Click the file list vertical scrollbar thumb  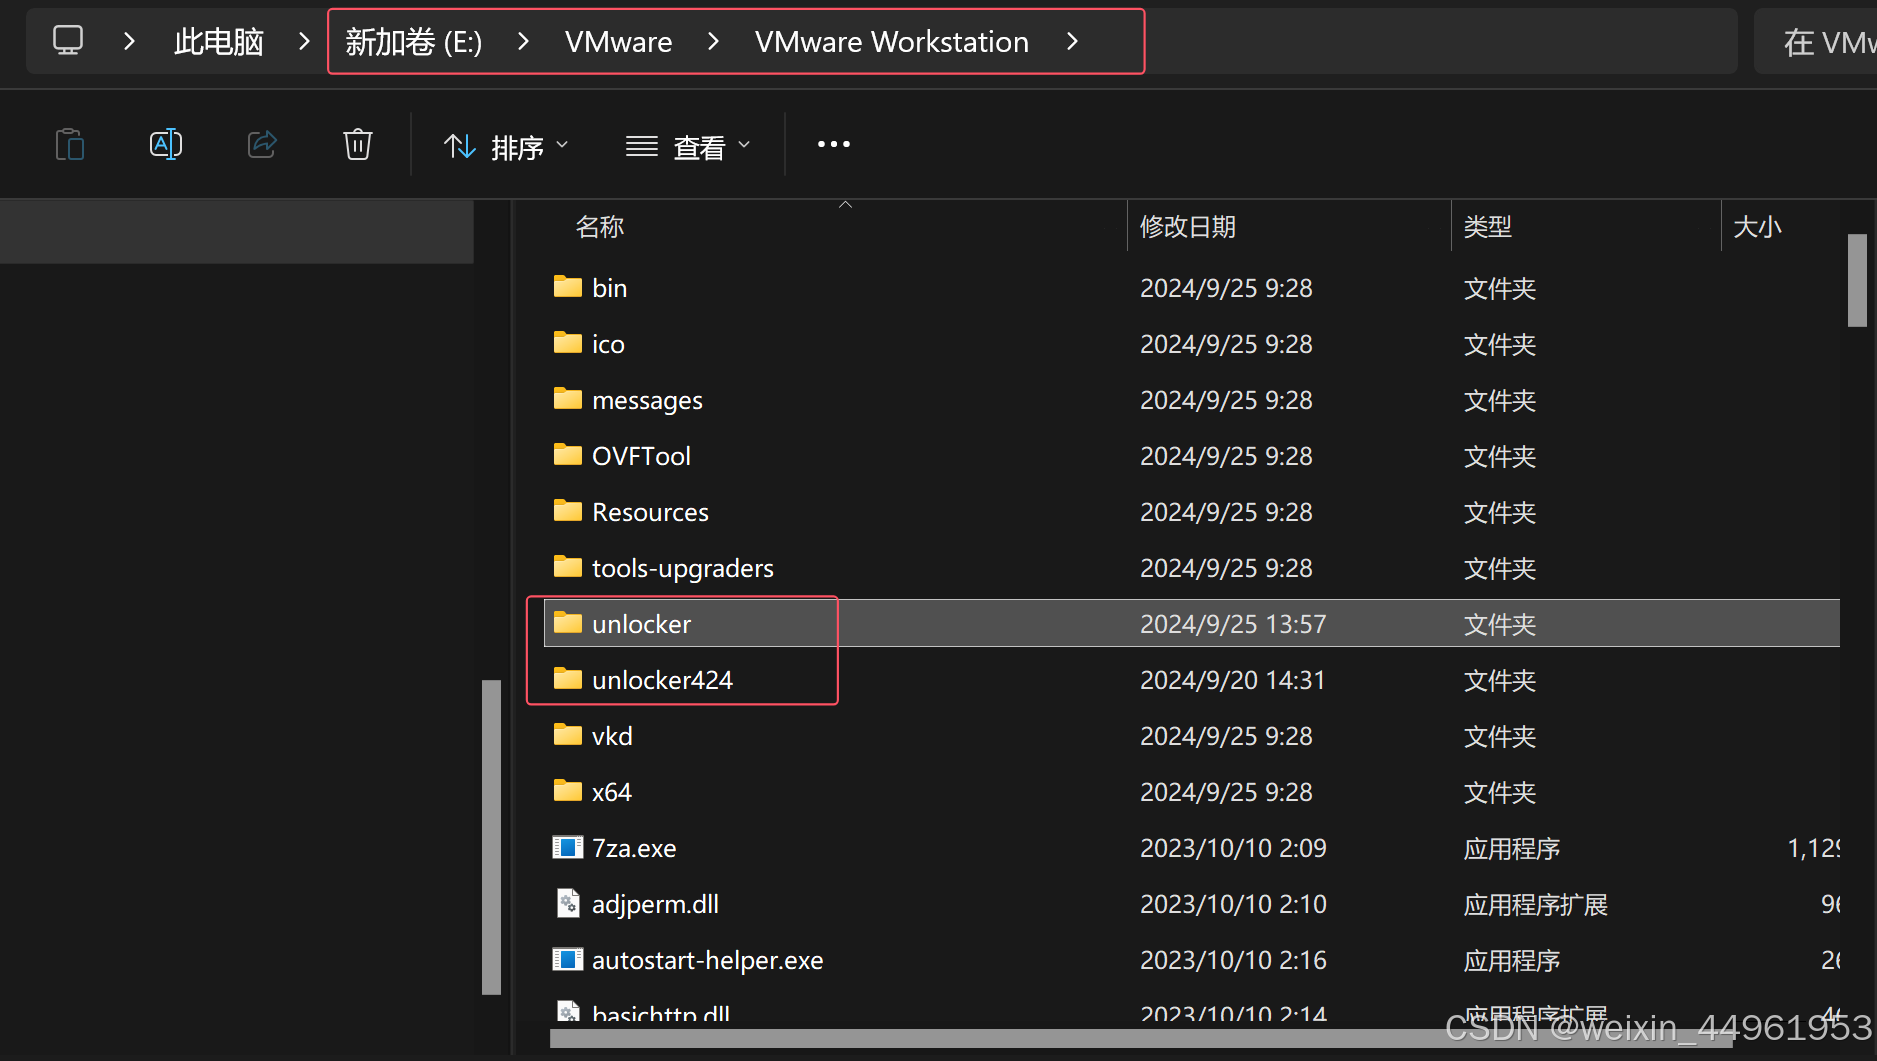[1858, 280]
